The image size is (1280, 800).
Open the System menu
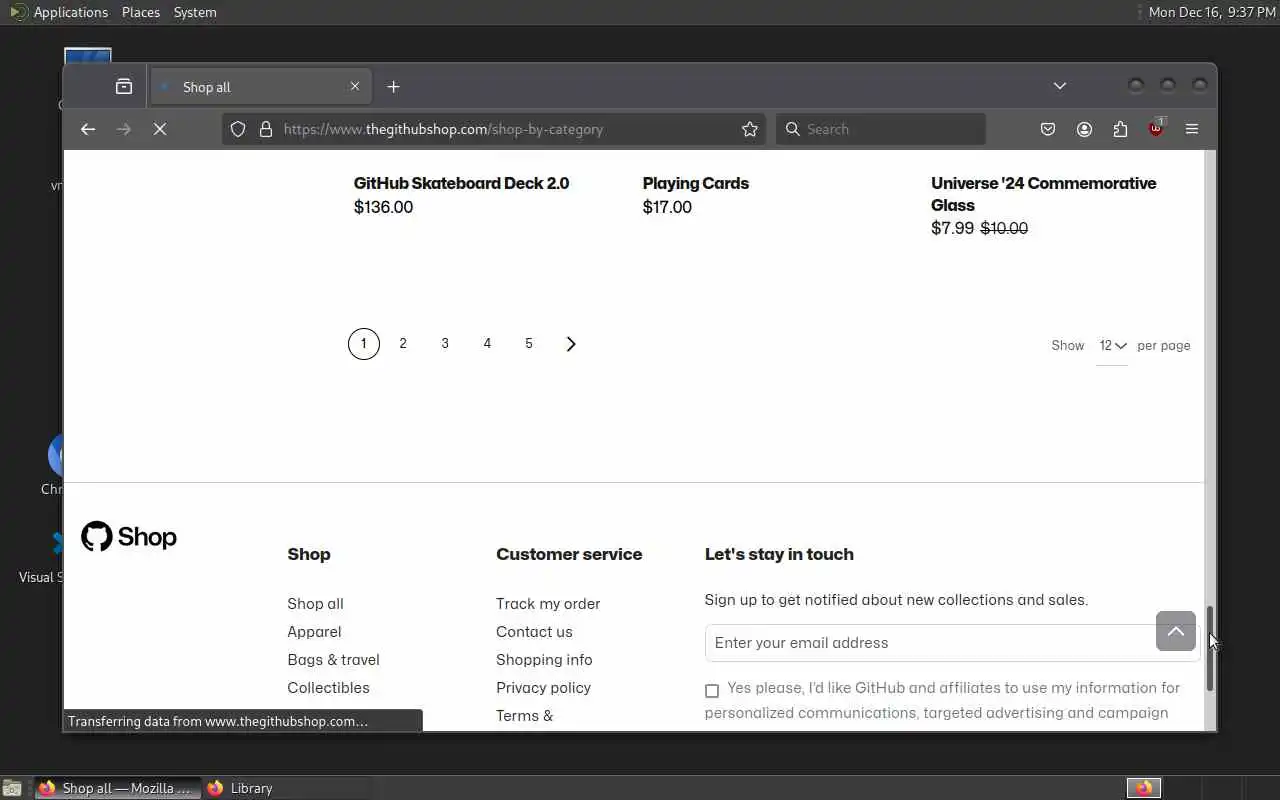194,12
